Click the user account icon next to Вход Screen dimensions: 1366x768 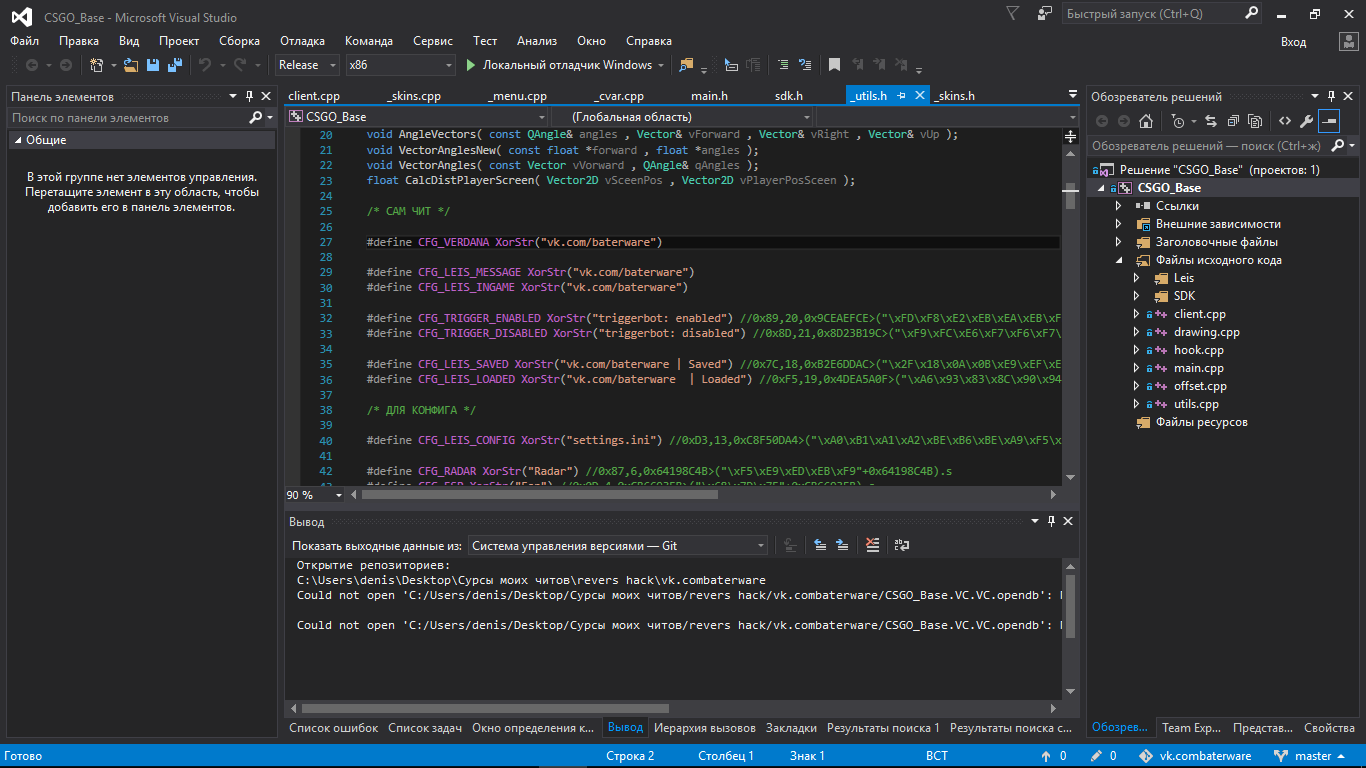(1348, 42)
